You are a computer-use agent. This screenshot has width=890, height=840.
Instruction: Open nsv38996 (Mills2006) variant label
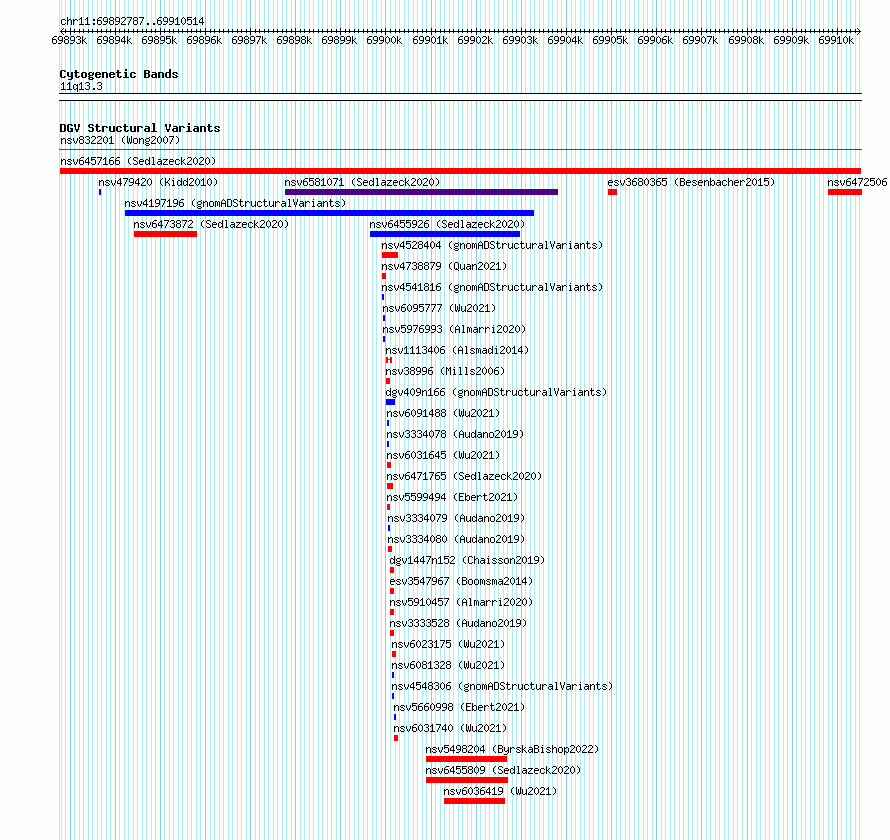[x=445, y=371]
